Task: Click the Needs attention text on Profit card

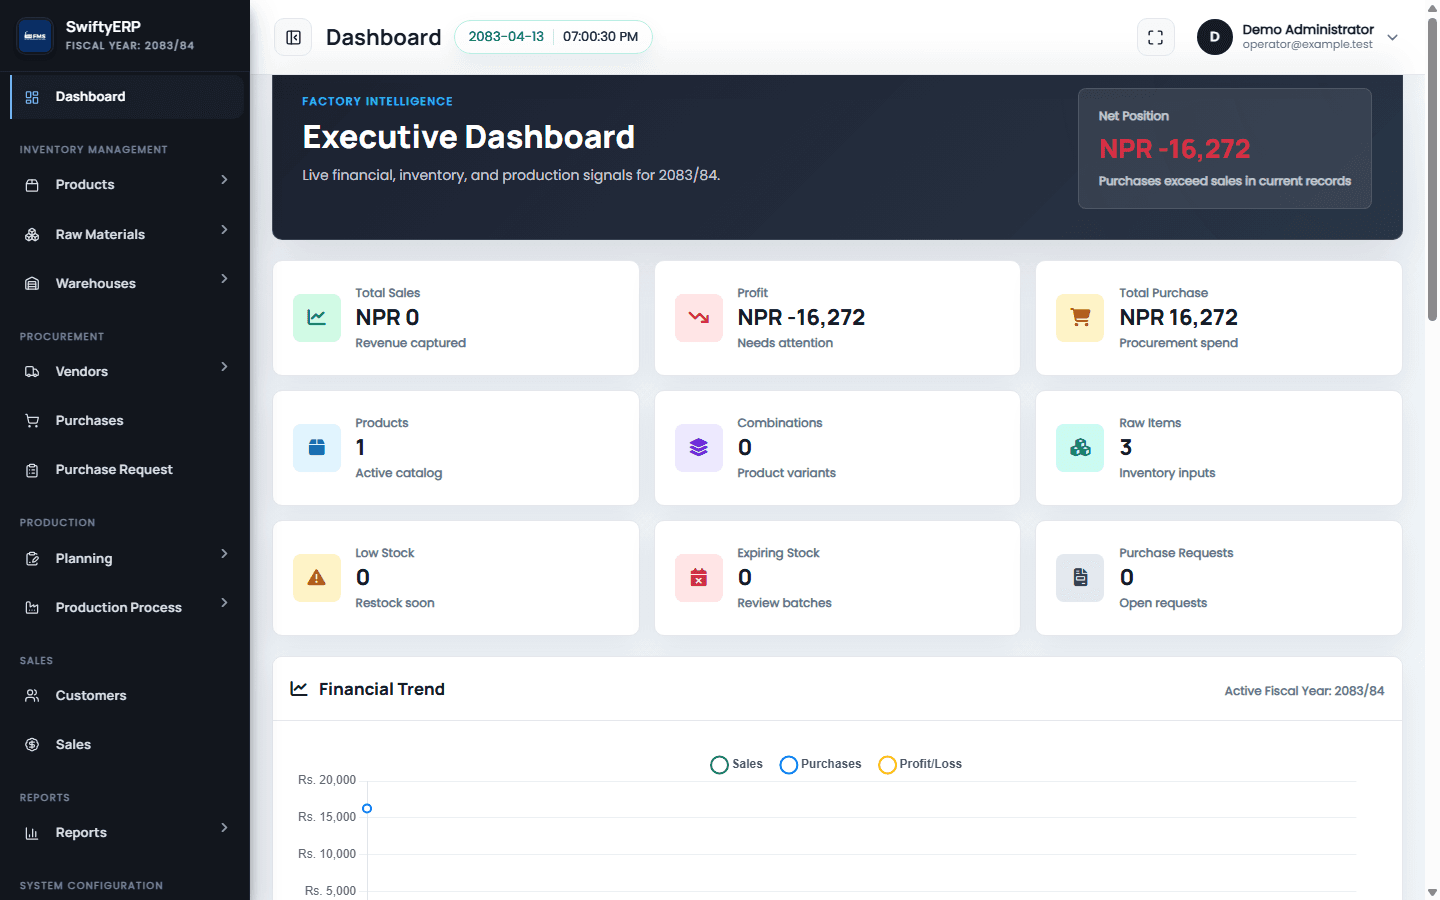Action: point(785,343)
